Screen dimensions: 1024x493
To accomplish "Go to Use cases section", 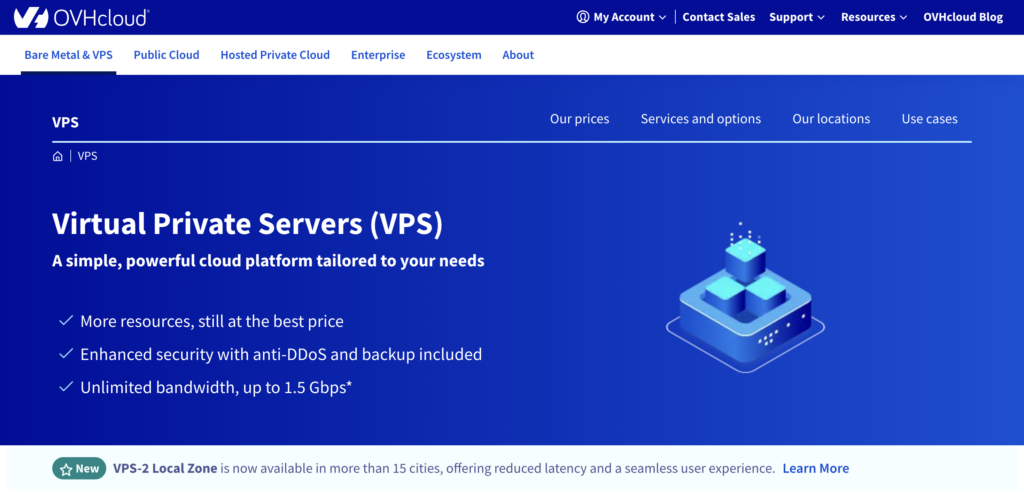I will [x=929, y=119].
